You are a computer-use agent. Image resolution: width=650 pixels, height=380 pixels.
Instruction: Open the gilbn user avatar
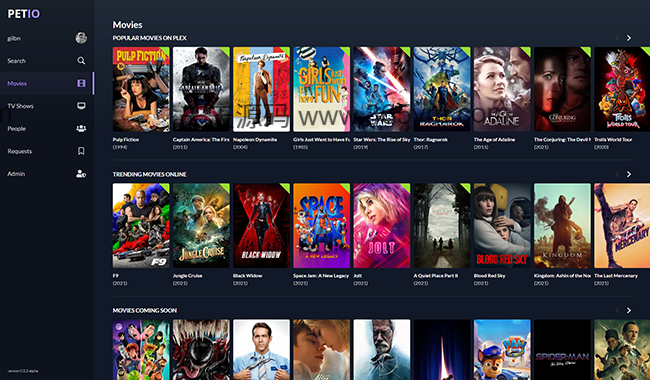click(81, 38)
